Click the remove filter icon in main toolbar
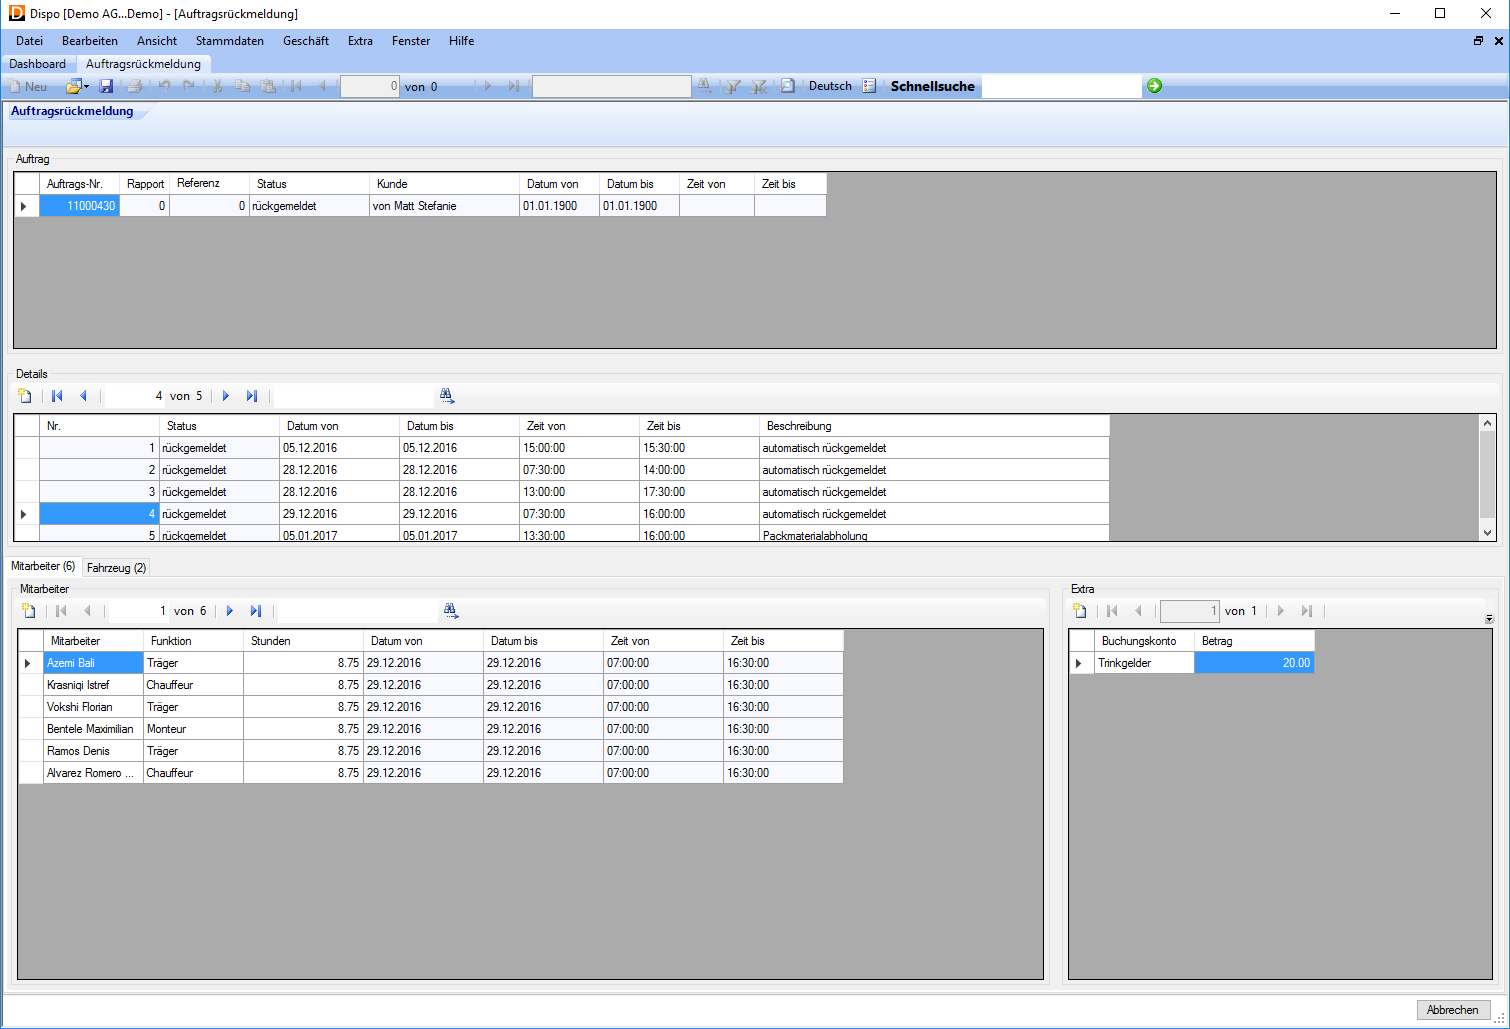Image resolution: width=1510 pixels, height=1029 pixels. pyautogui.click(x=760, y=86)
